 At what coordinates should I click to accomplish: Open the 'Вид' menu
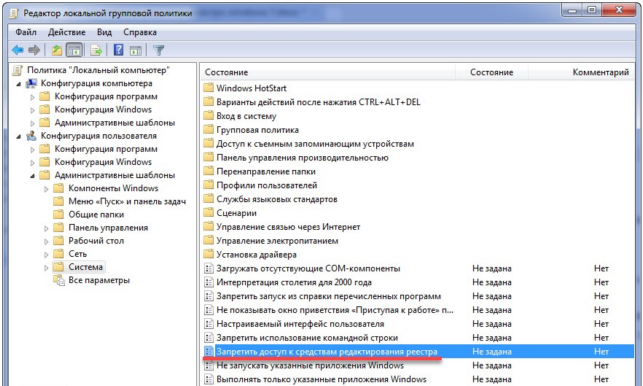coord(104,32)
